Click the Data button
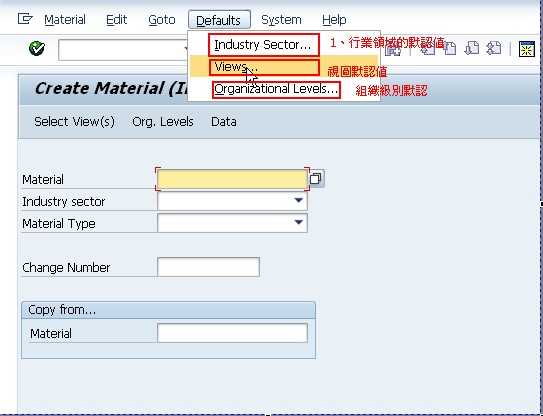This screenshot has width=543, height=416. 224,122
